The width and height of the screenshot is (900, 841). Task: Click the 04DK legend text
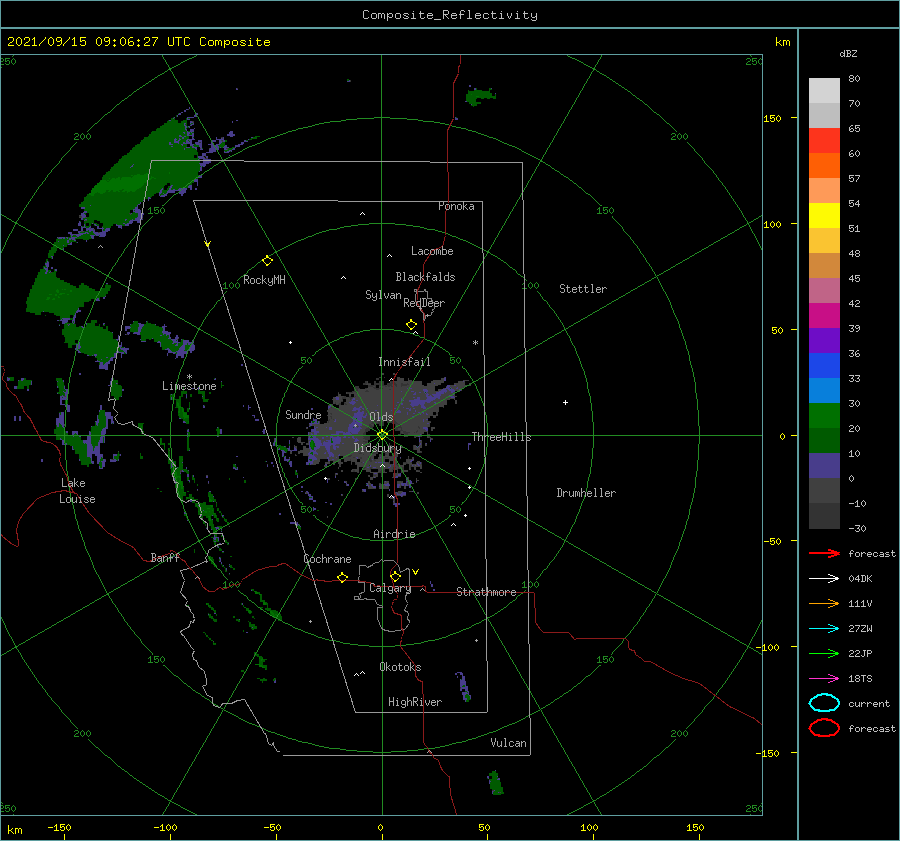coord(860,579)
